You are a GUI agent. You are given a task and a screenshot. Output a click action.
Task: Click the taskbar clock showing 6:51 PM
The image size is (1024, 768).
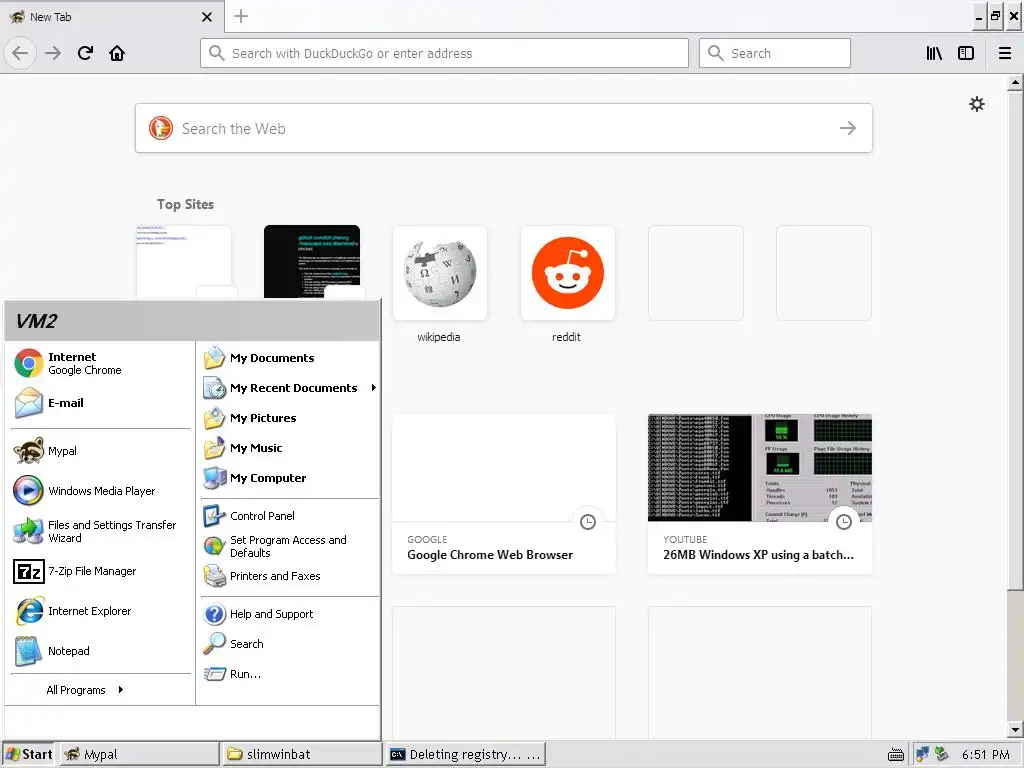point(985,755)
